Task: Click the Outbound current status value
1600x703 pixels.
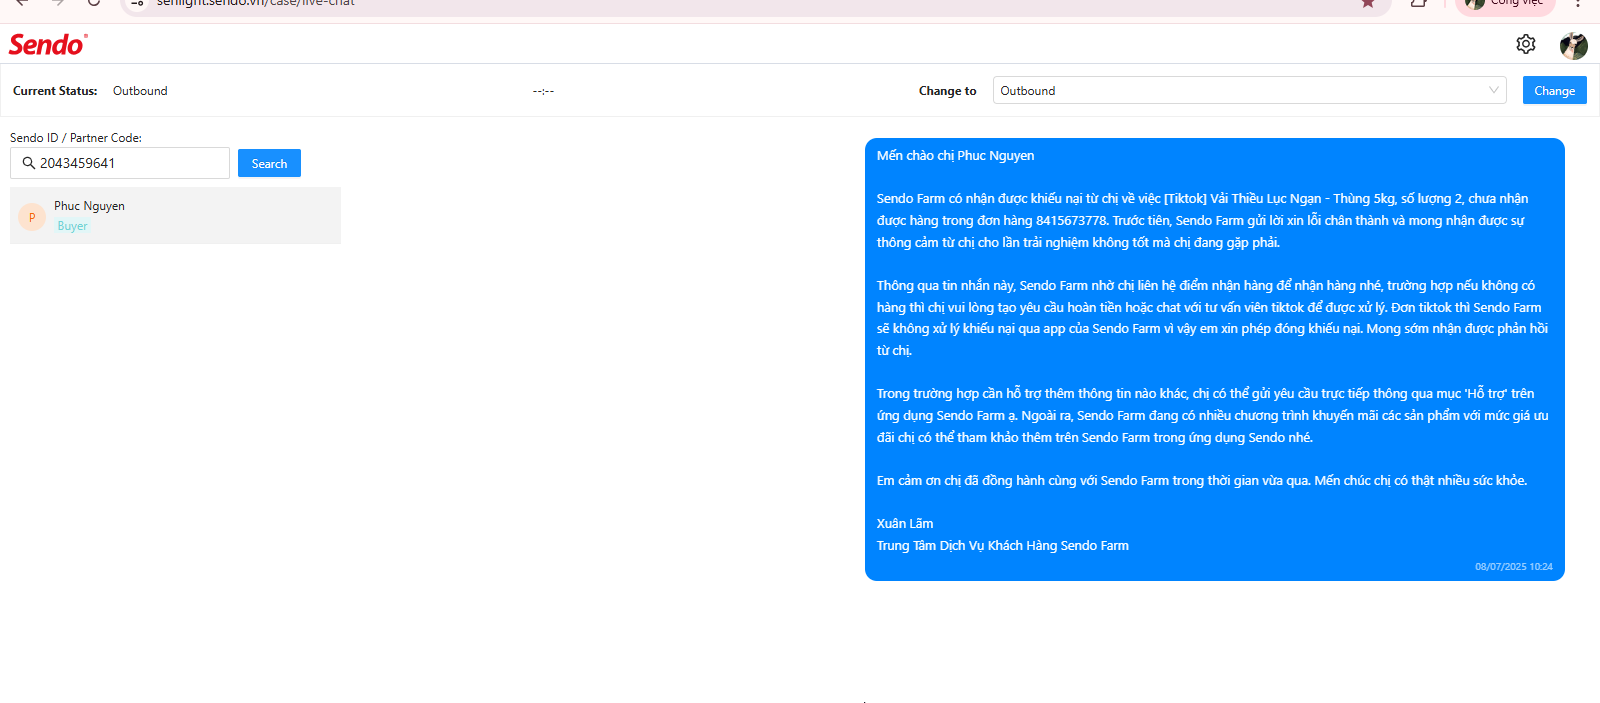Action: point(140,91)
